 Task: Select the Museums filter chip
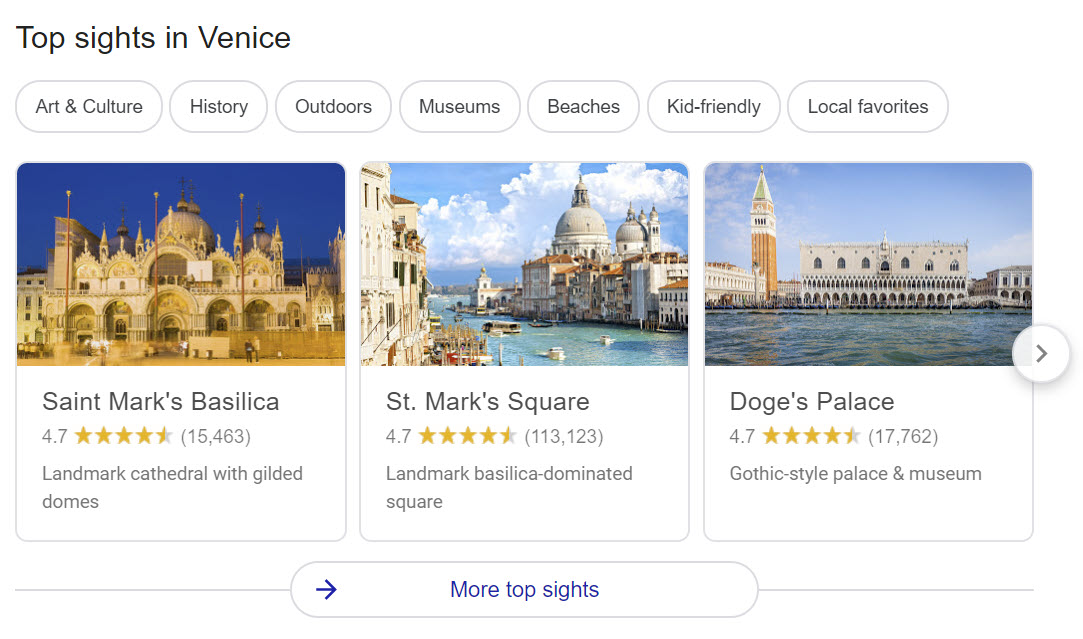459,107
